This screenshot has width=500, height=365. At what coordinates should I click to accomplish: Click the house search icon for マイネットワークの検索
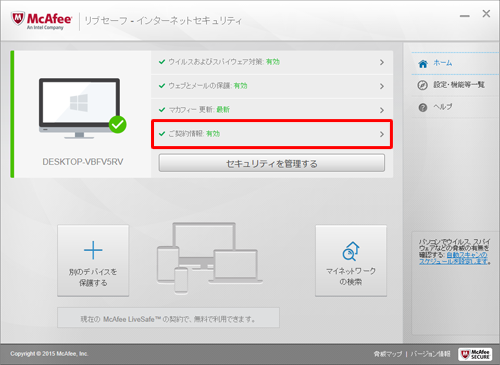tap(351, 251)
